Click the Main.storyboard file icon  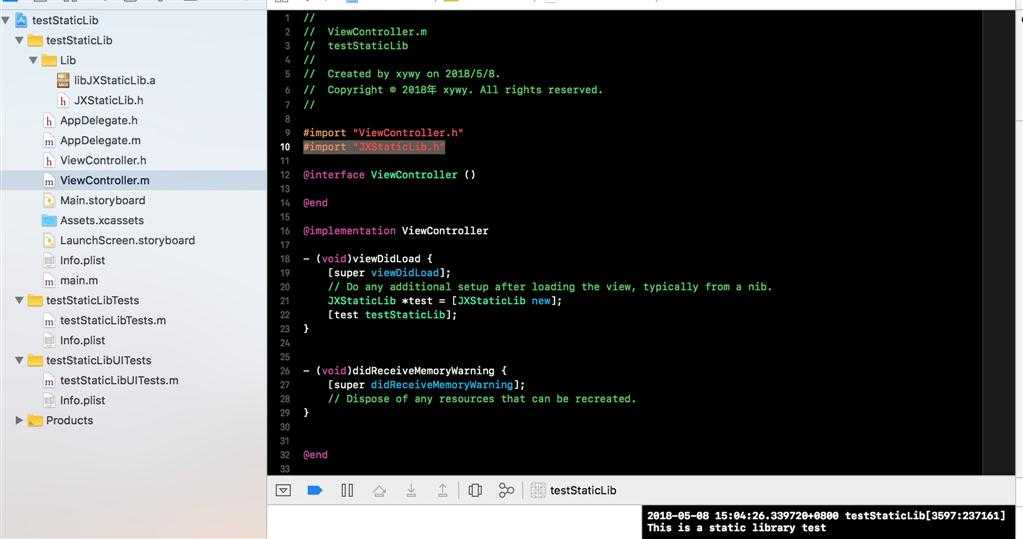pos(48,201)
